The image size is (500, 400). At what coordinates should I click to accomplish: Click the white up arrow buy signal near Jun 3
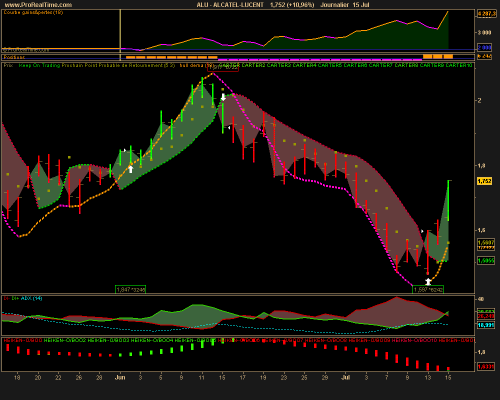click(131, 169)
